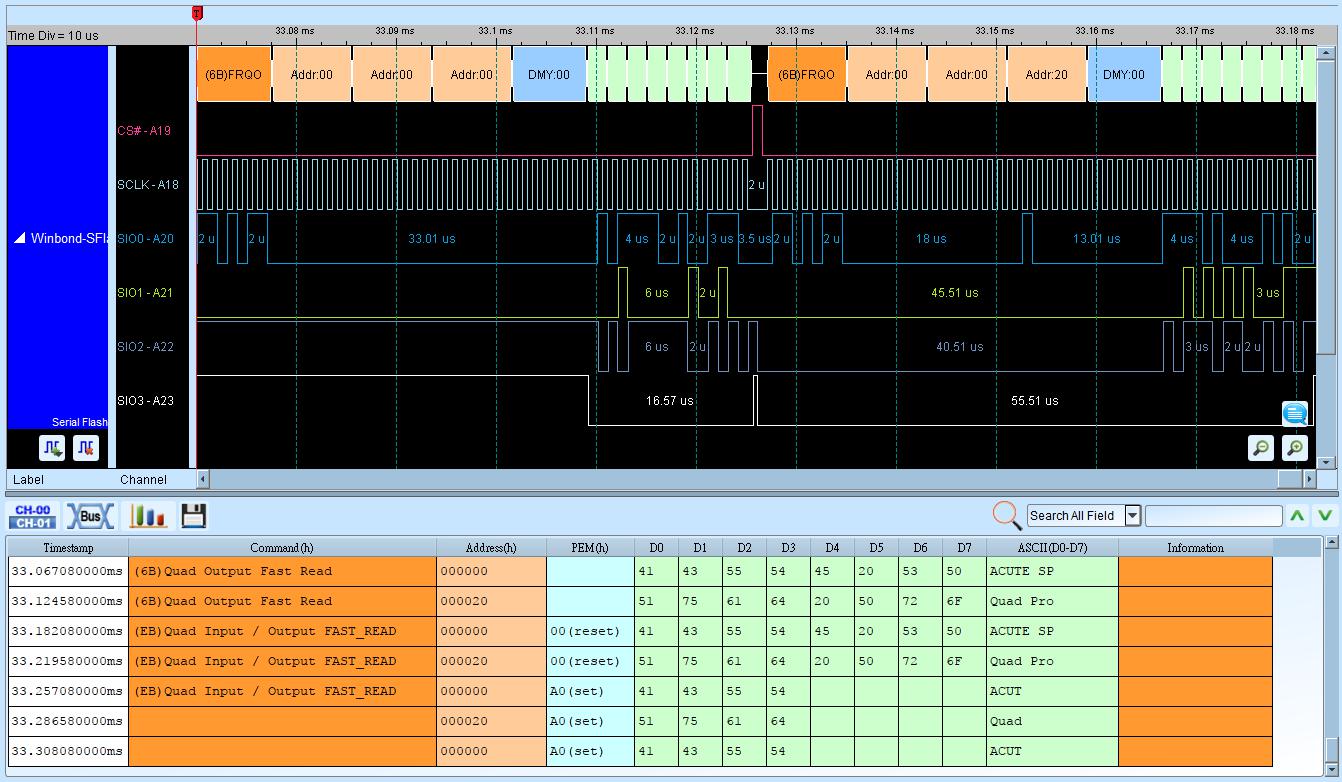
Task: Click the search magnifier icon
Action: (x=1006, y=515)
